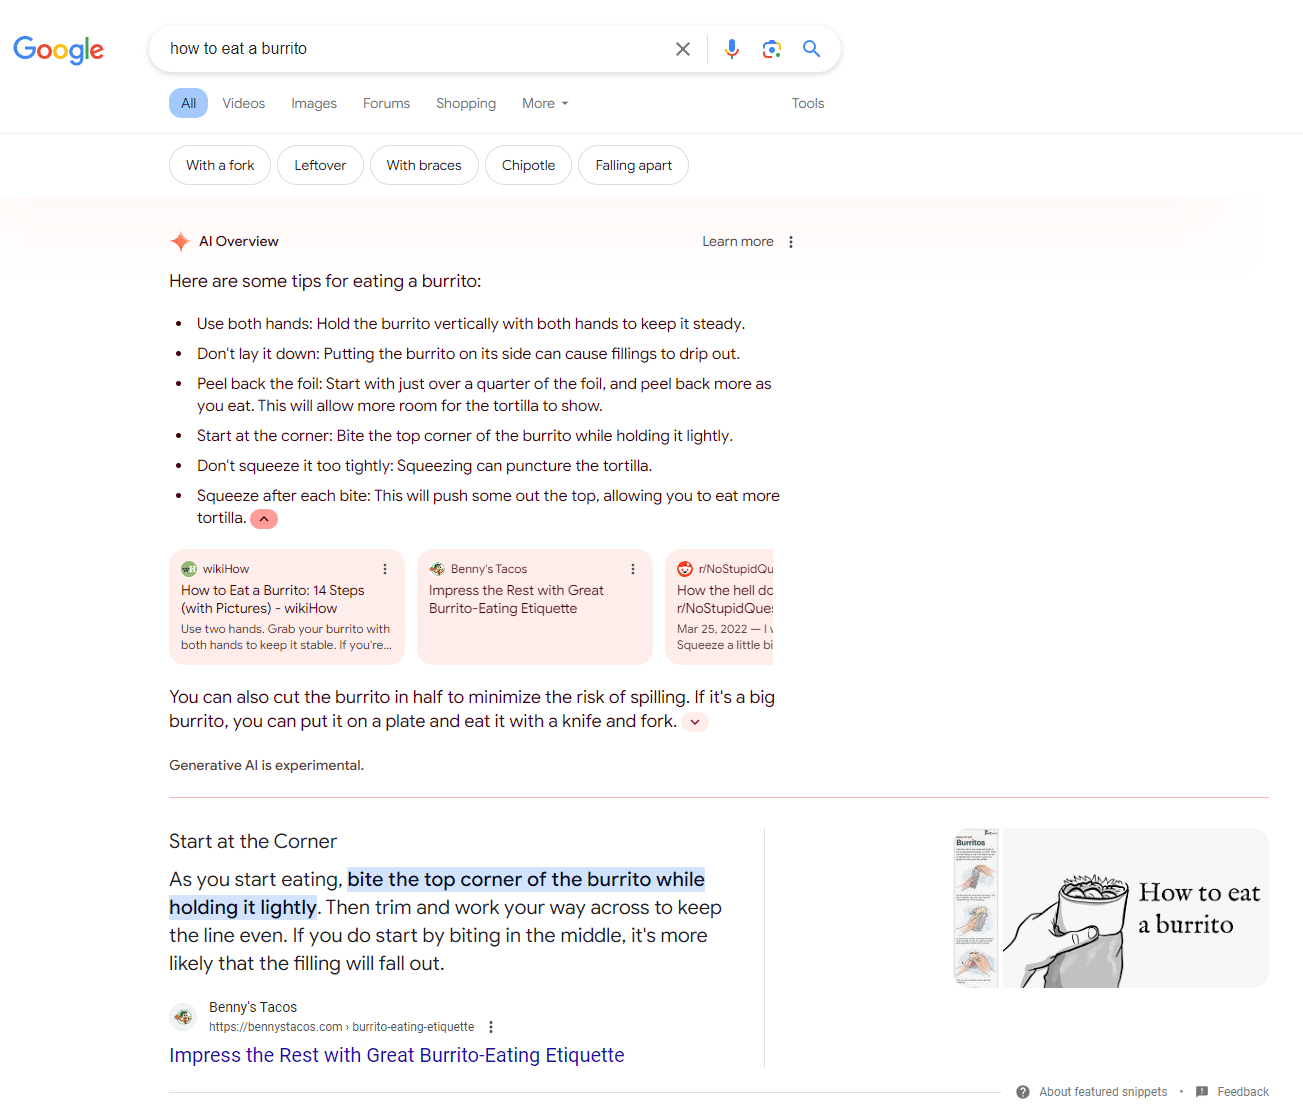Open 'Impress the Rest with Great Burrito-Eating Etiquette' result
1303x1118 pixels.
tap(397, 1055)
